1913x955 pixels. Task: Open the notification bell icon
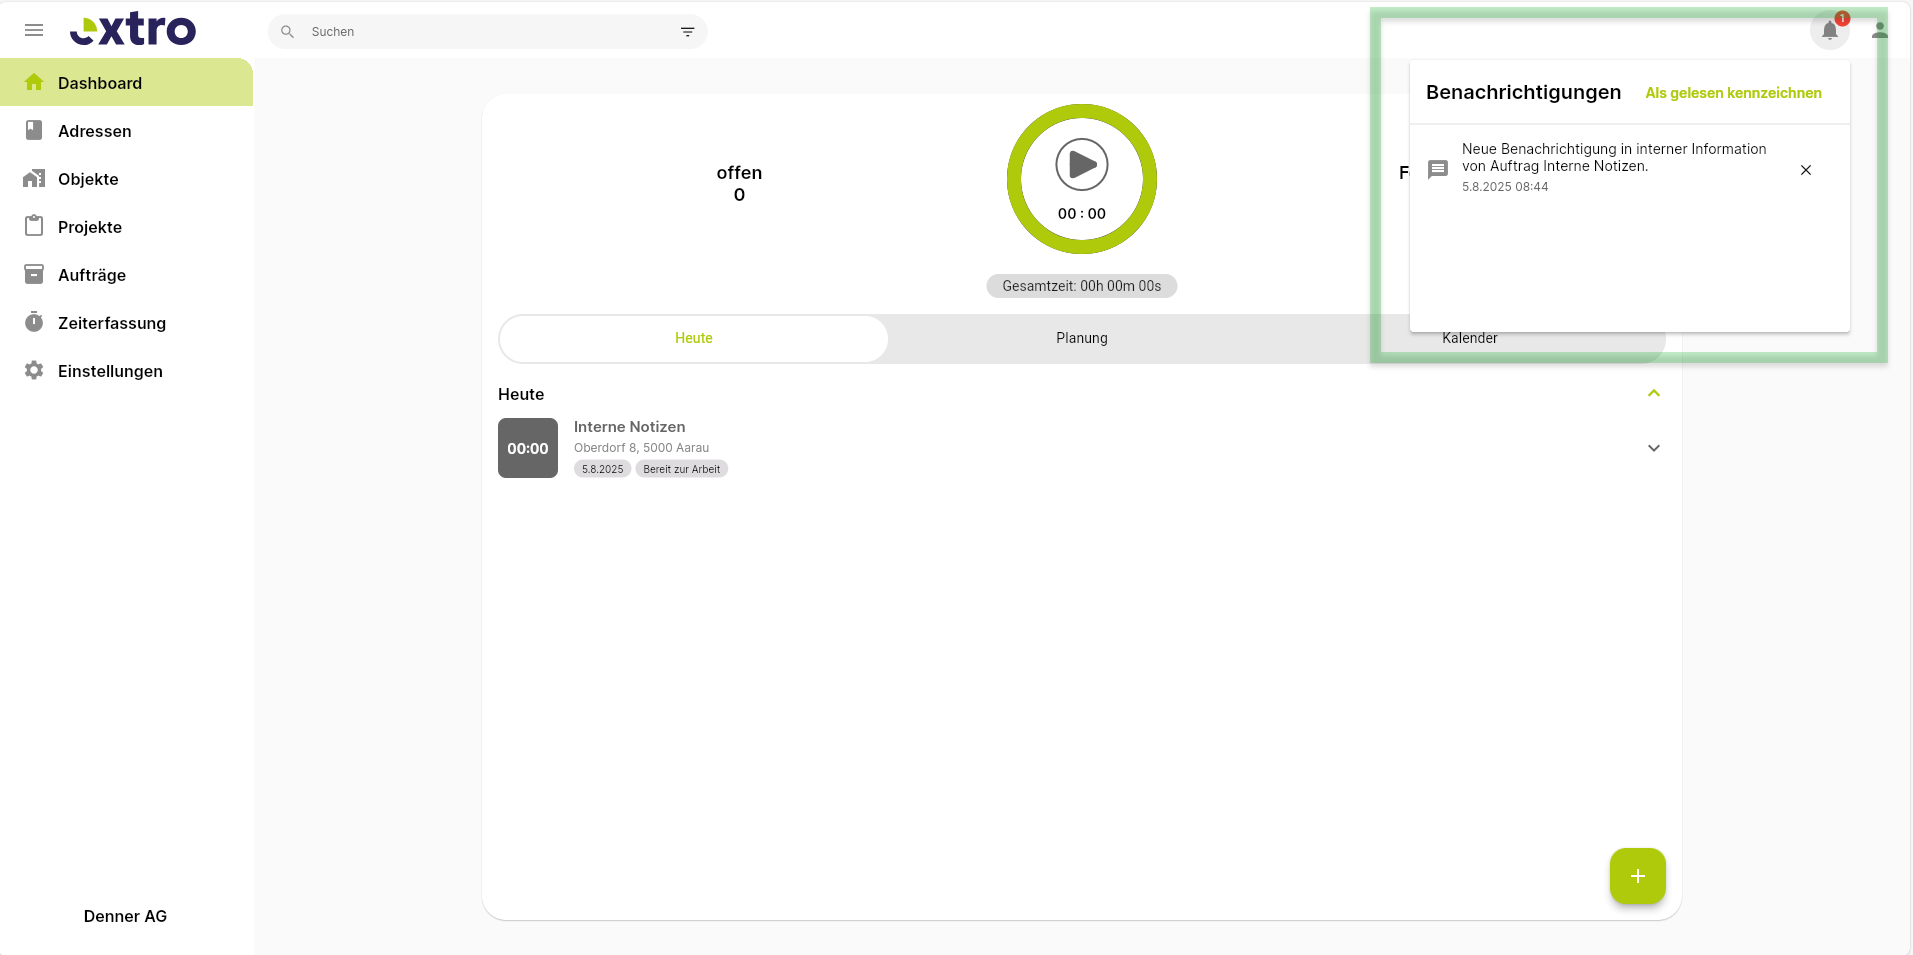(x=1830, y=30)
